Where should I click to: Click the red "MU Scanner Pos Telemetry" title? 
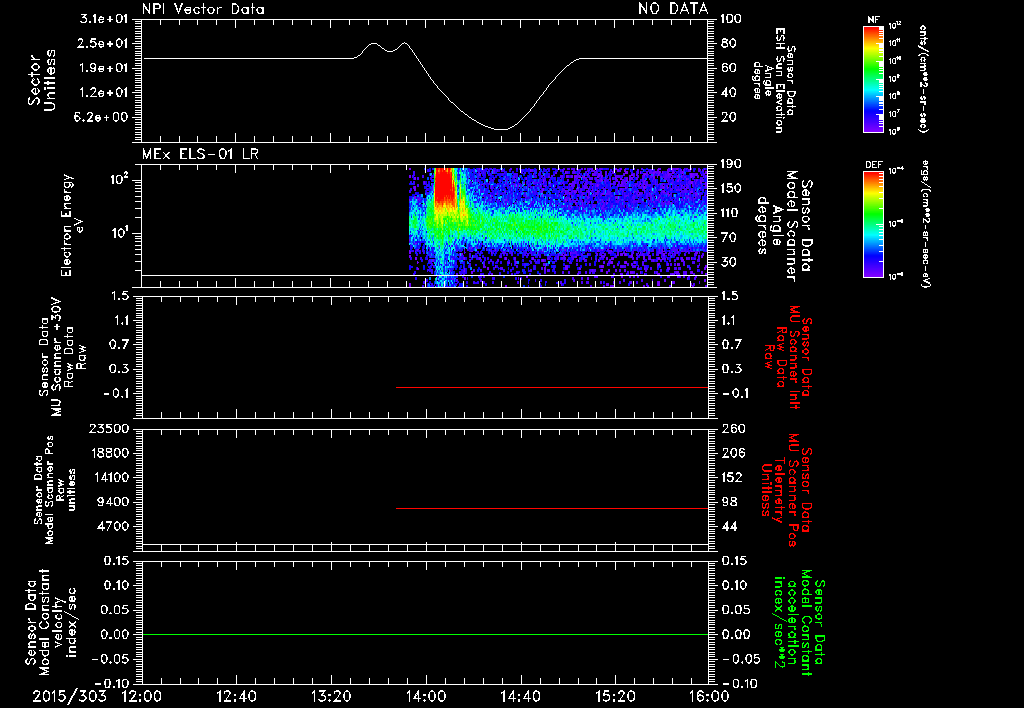pyautogui.click(x=786, y=490)
